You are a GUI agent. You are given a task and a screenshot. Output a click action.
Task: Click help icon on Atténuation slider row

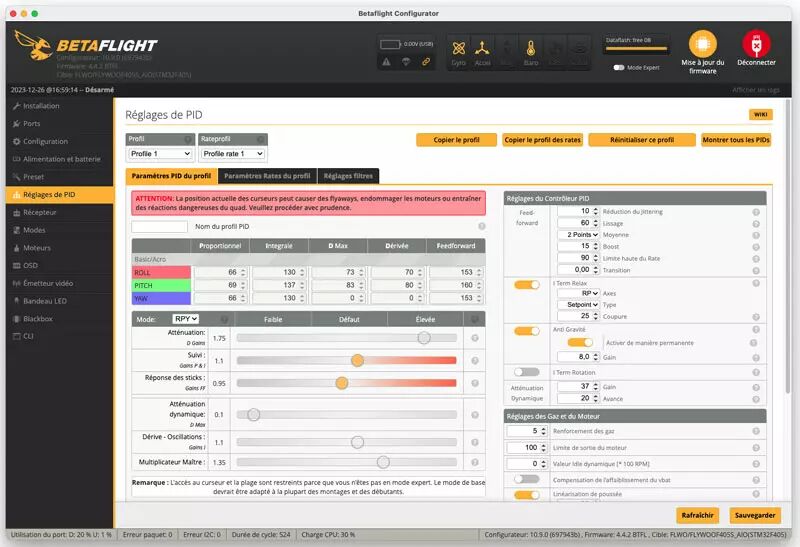(x=474, y=338)
